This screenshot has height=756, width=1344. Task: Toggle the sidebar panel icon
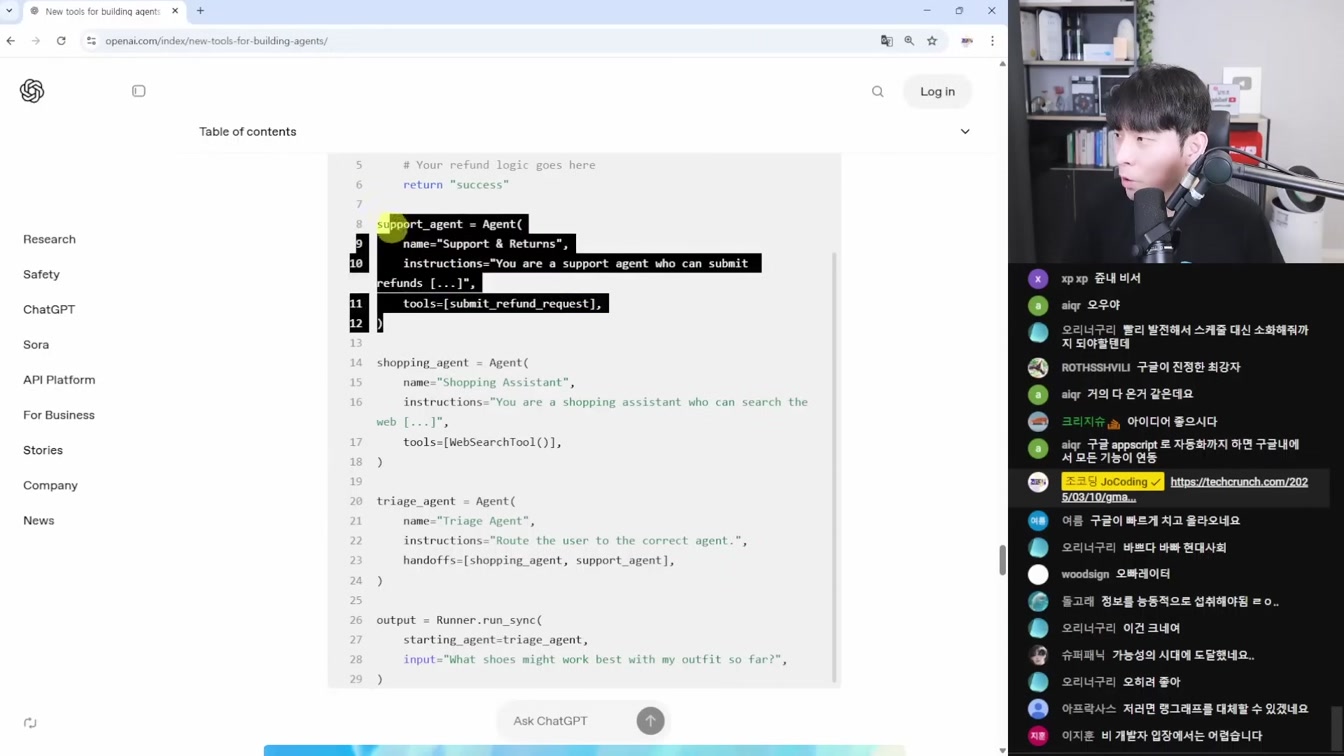(x=139, y=91)
